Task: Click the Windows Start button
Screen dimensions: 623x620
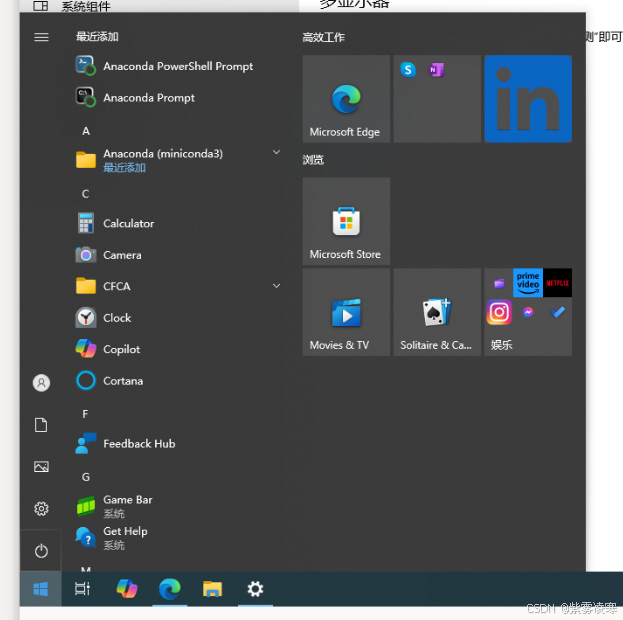Action: (41, 589)
